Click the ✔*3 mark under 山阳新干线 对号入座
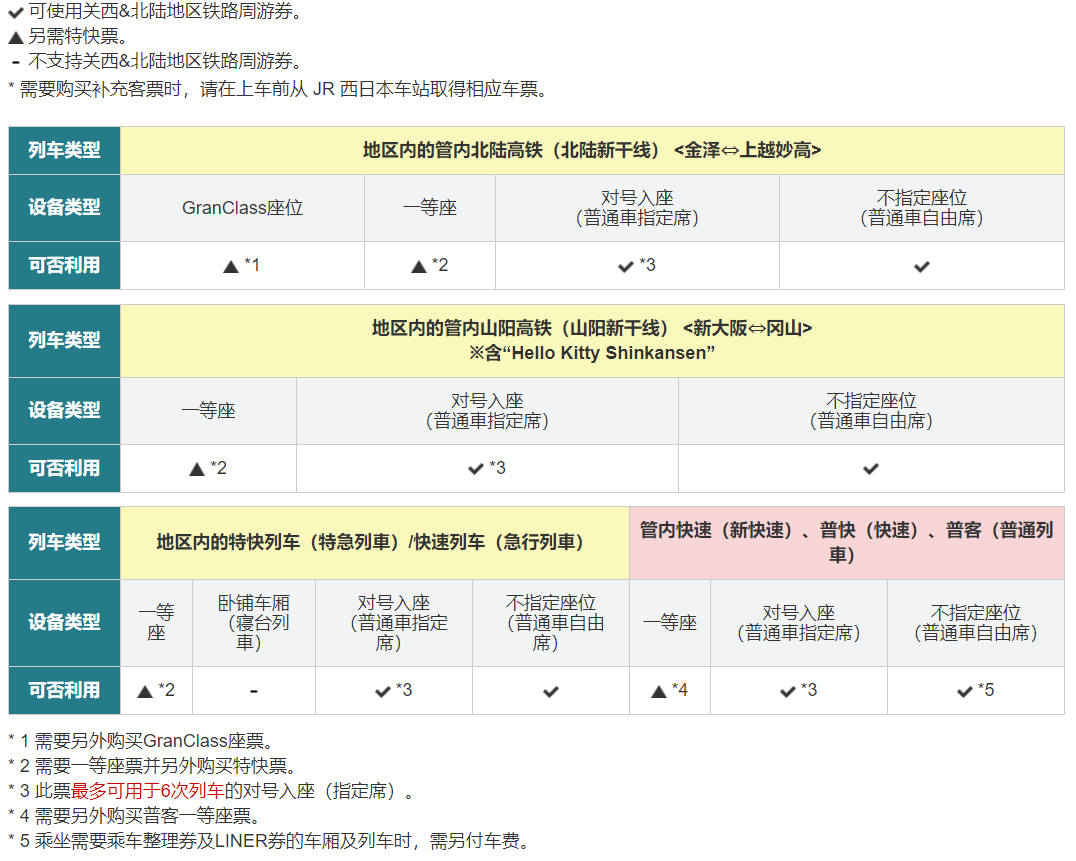This screenshot has width=1076, height=861. 487,468
